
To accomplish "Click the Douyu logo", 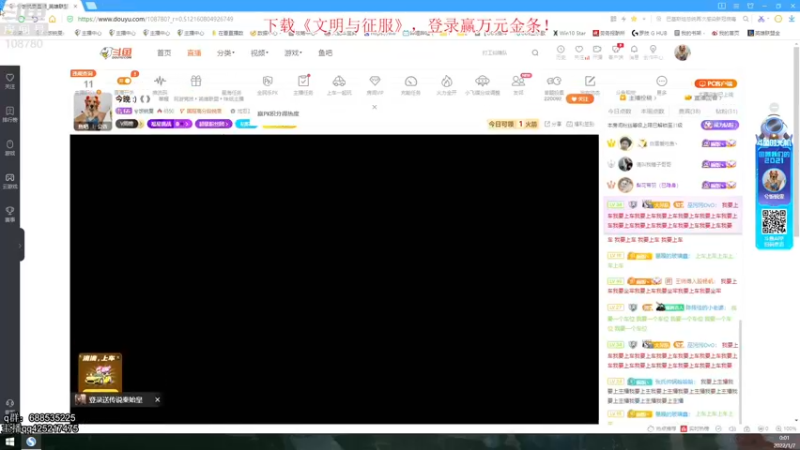I will [x=116, y=53].
